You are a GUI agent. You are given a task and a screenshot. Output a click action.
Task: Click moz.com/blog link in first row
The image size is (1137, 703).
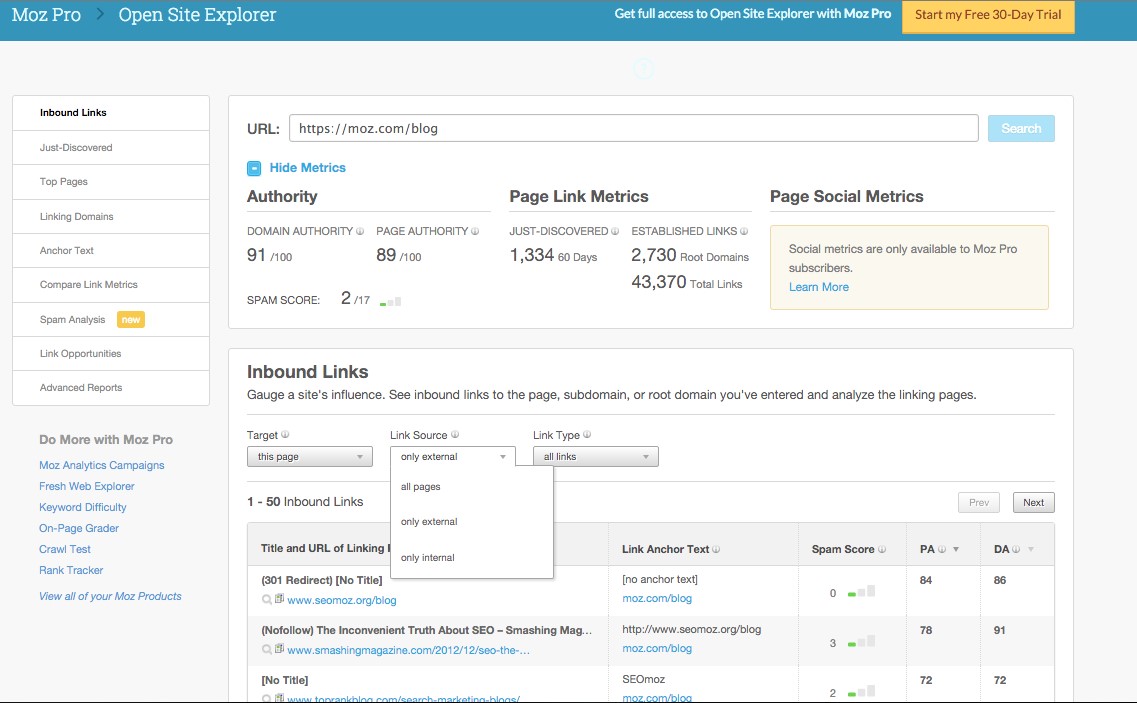pos(657,599)
